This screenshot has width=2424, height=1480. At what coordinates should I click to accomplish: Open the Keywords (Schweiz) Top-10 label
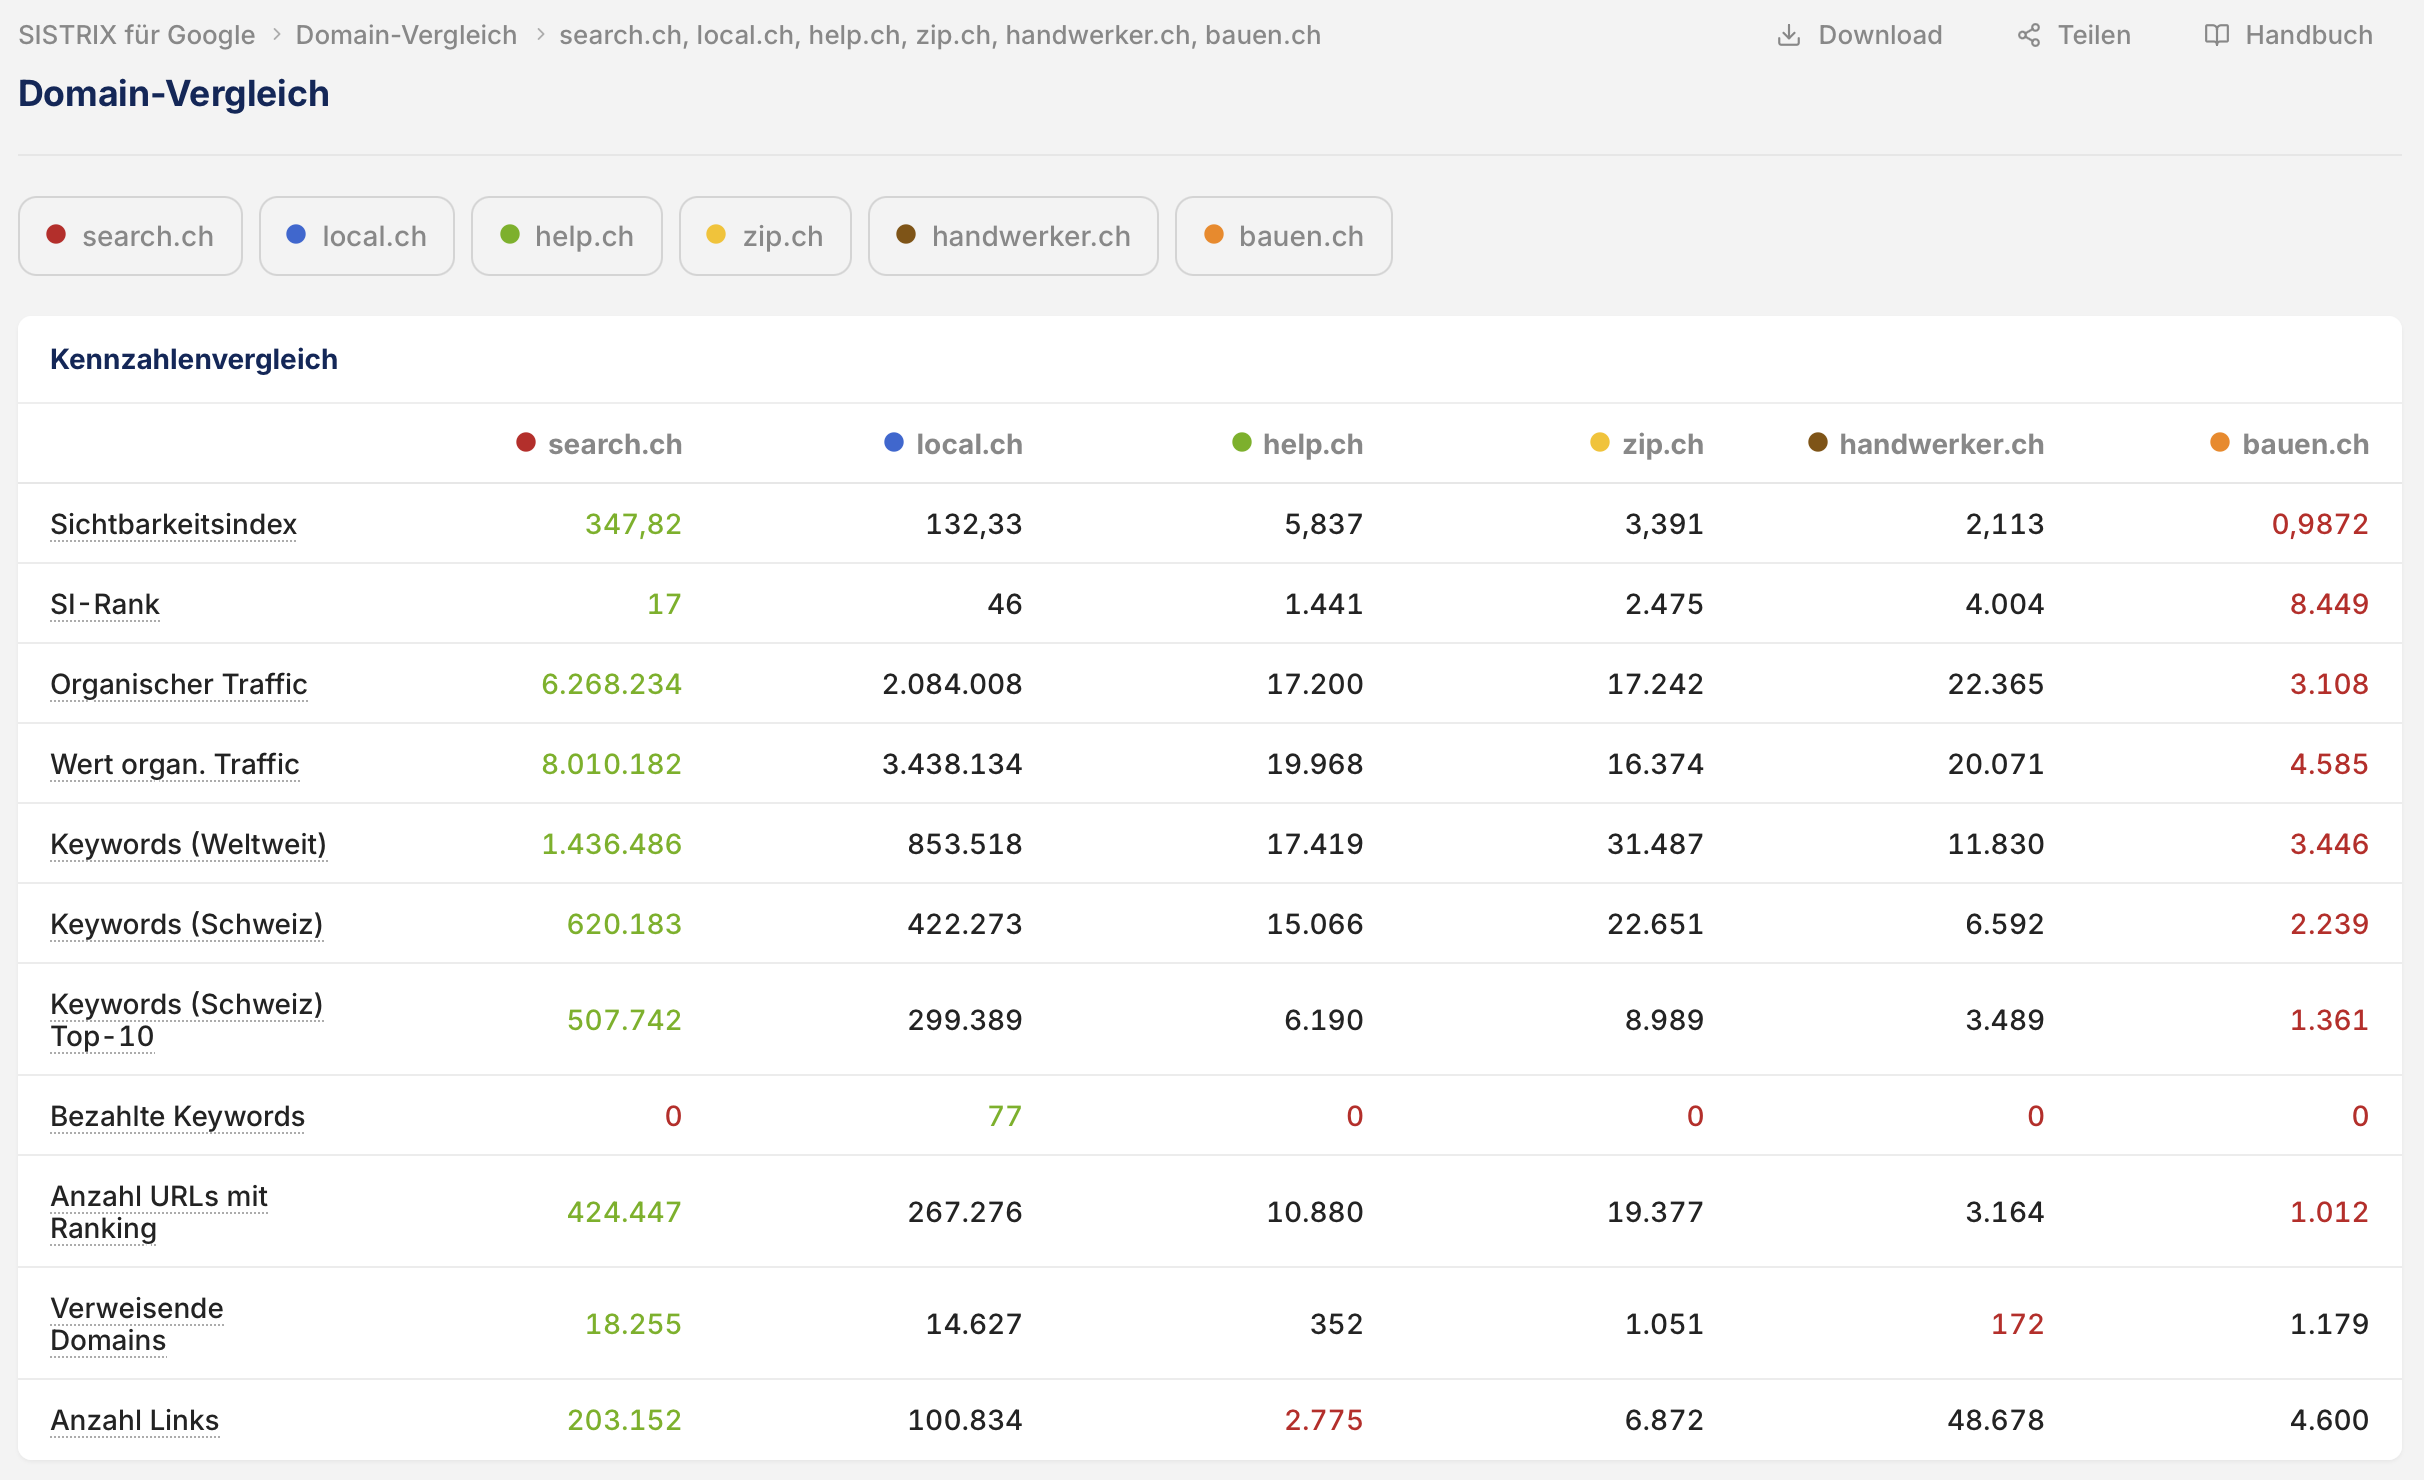(x=187, y=1020)
